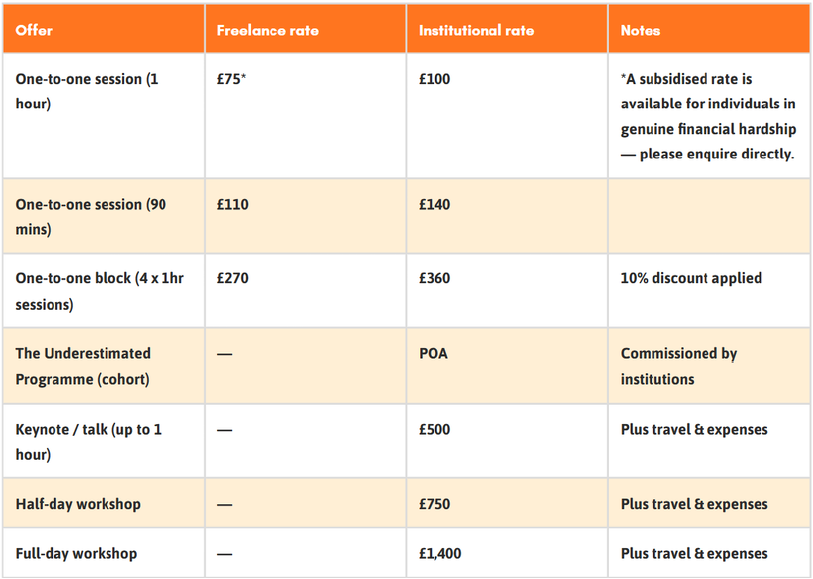Click the Notes column header
The width and height of the screenshot is (813, 579).
pos(640,30)
